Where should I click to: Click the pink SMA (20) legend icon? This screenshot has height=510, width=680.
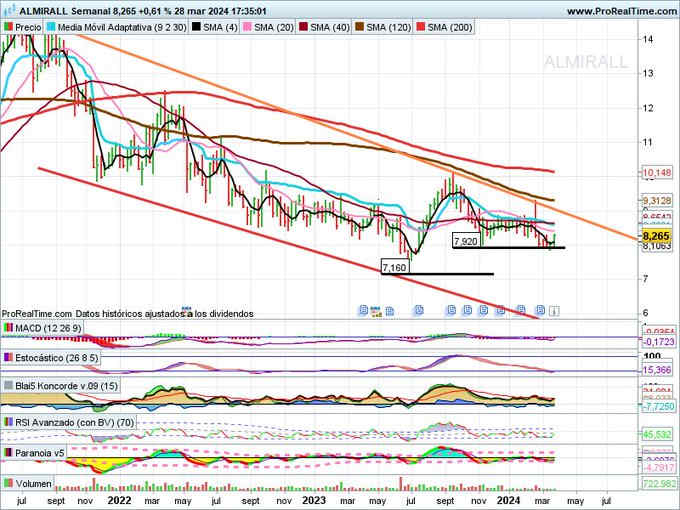pyautogui.click(x=247, y=27)
